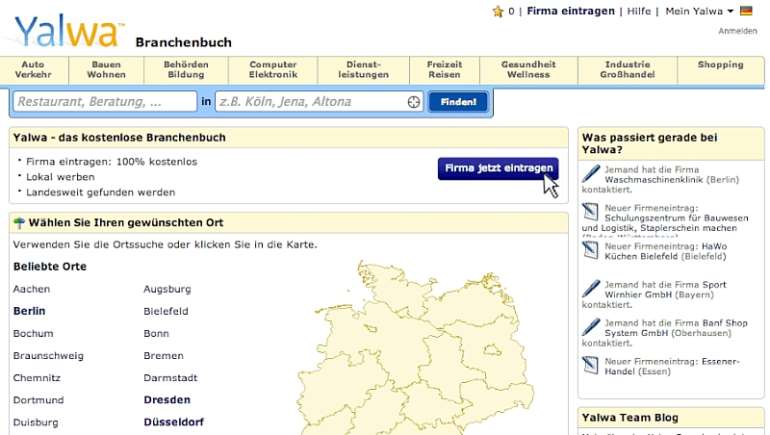Click the German flag language icon
Viewport: 770px width, 435px height.
746,11
